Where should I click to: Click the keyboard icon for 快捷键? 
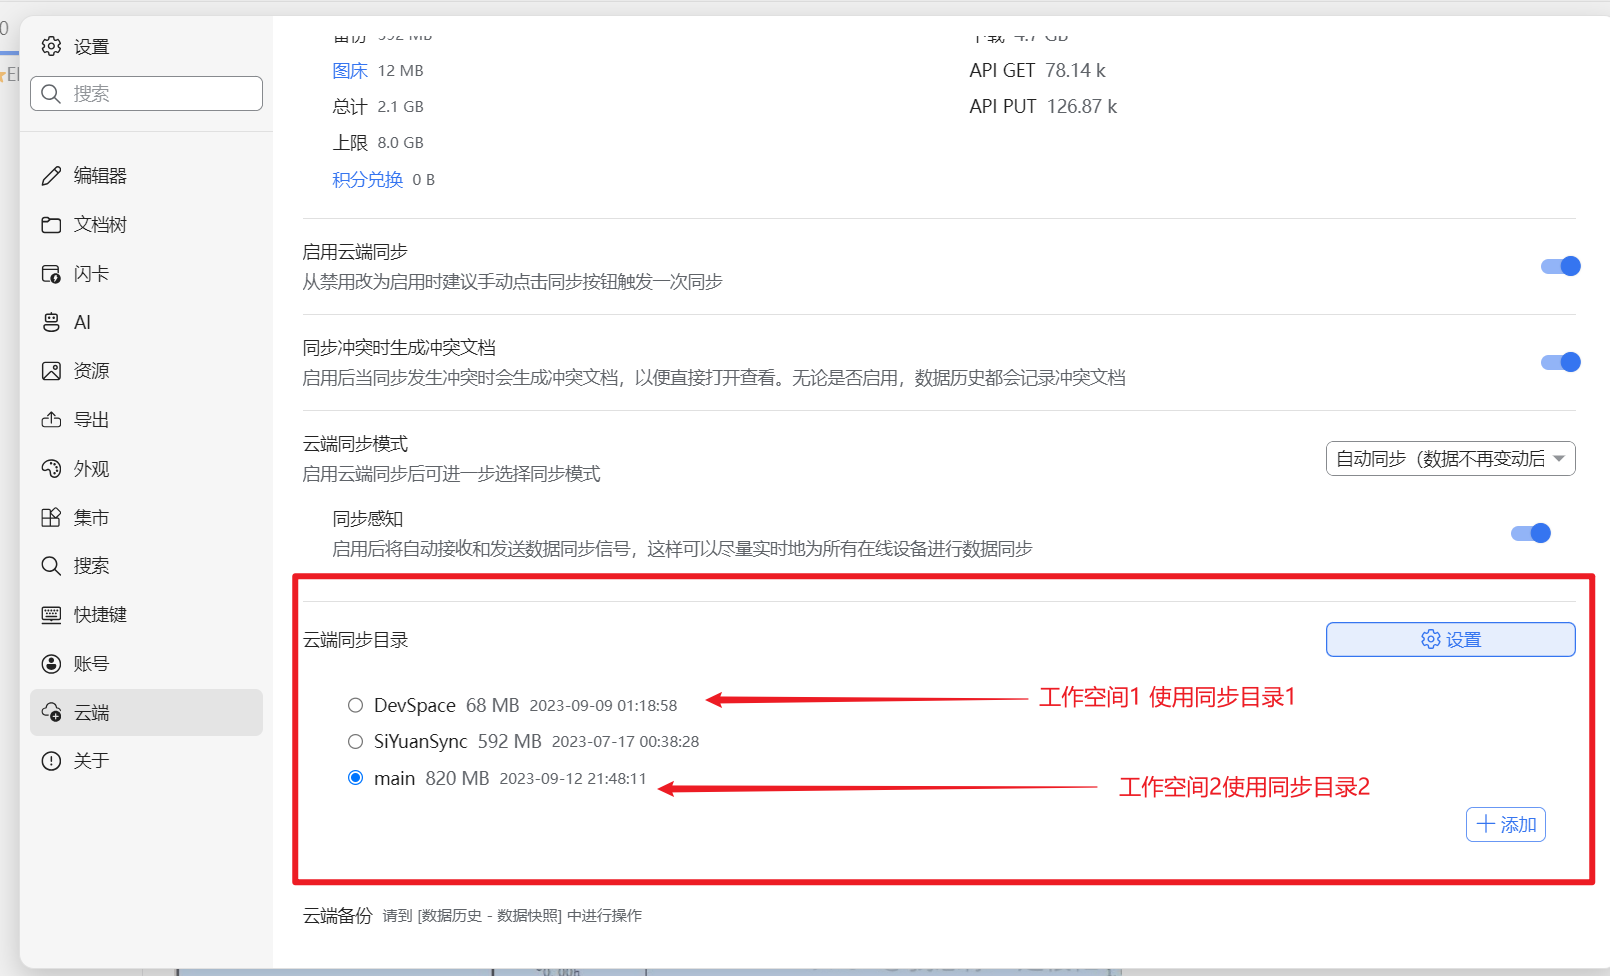[x=51, y=615]
